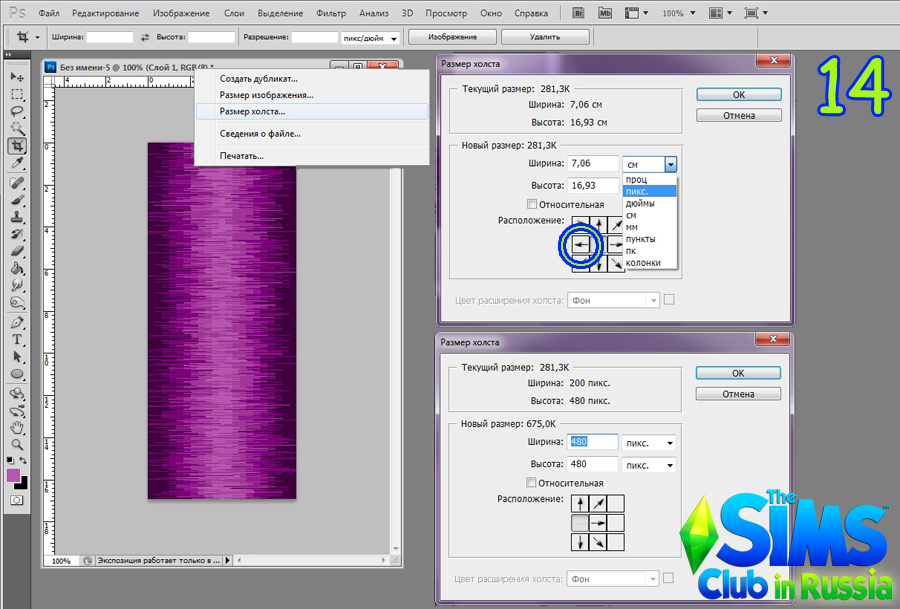Select the Lasso tool

click(x=17, y=112)
